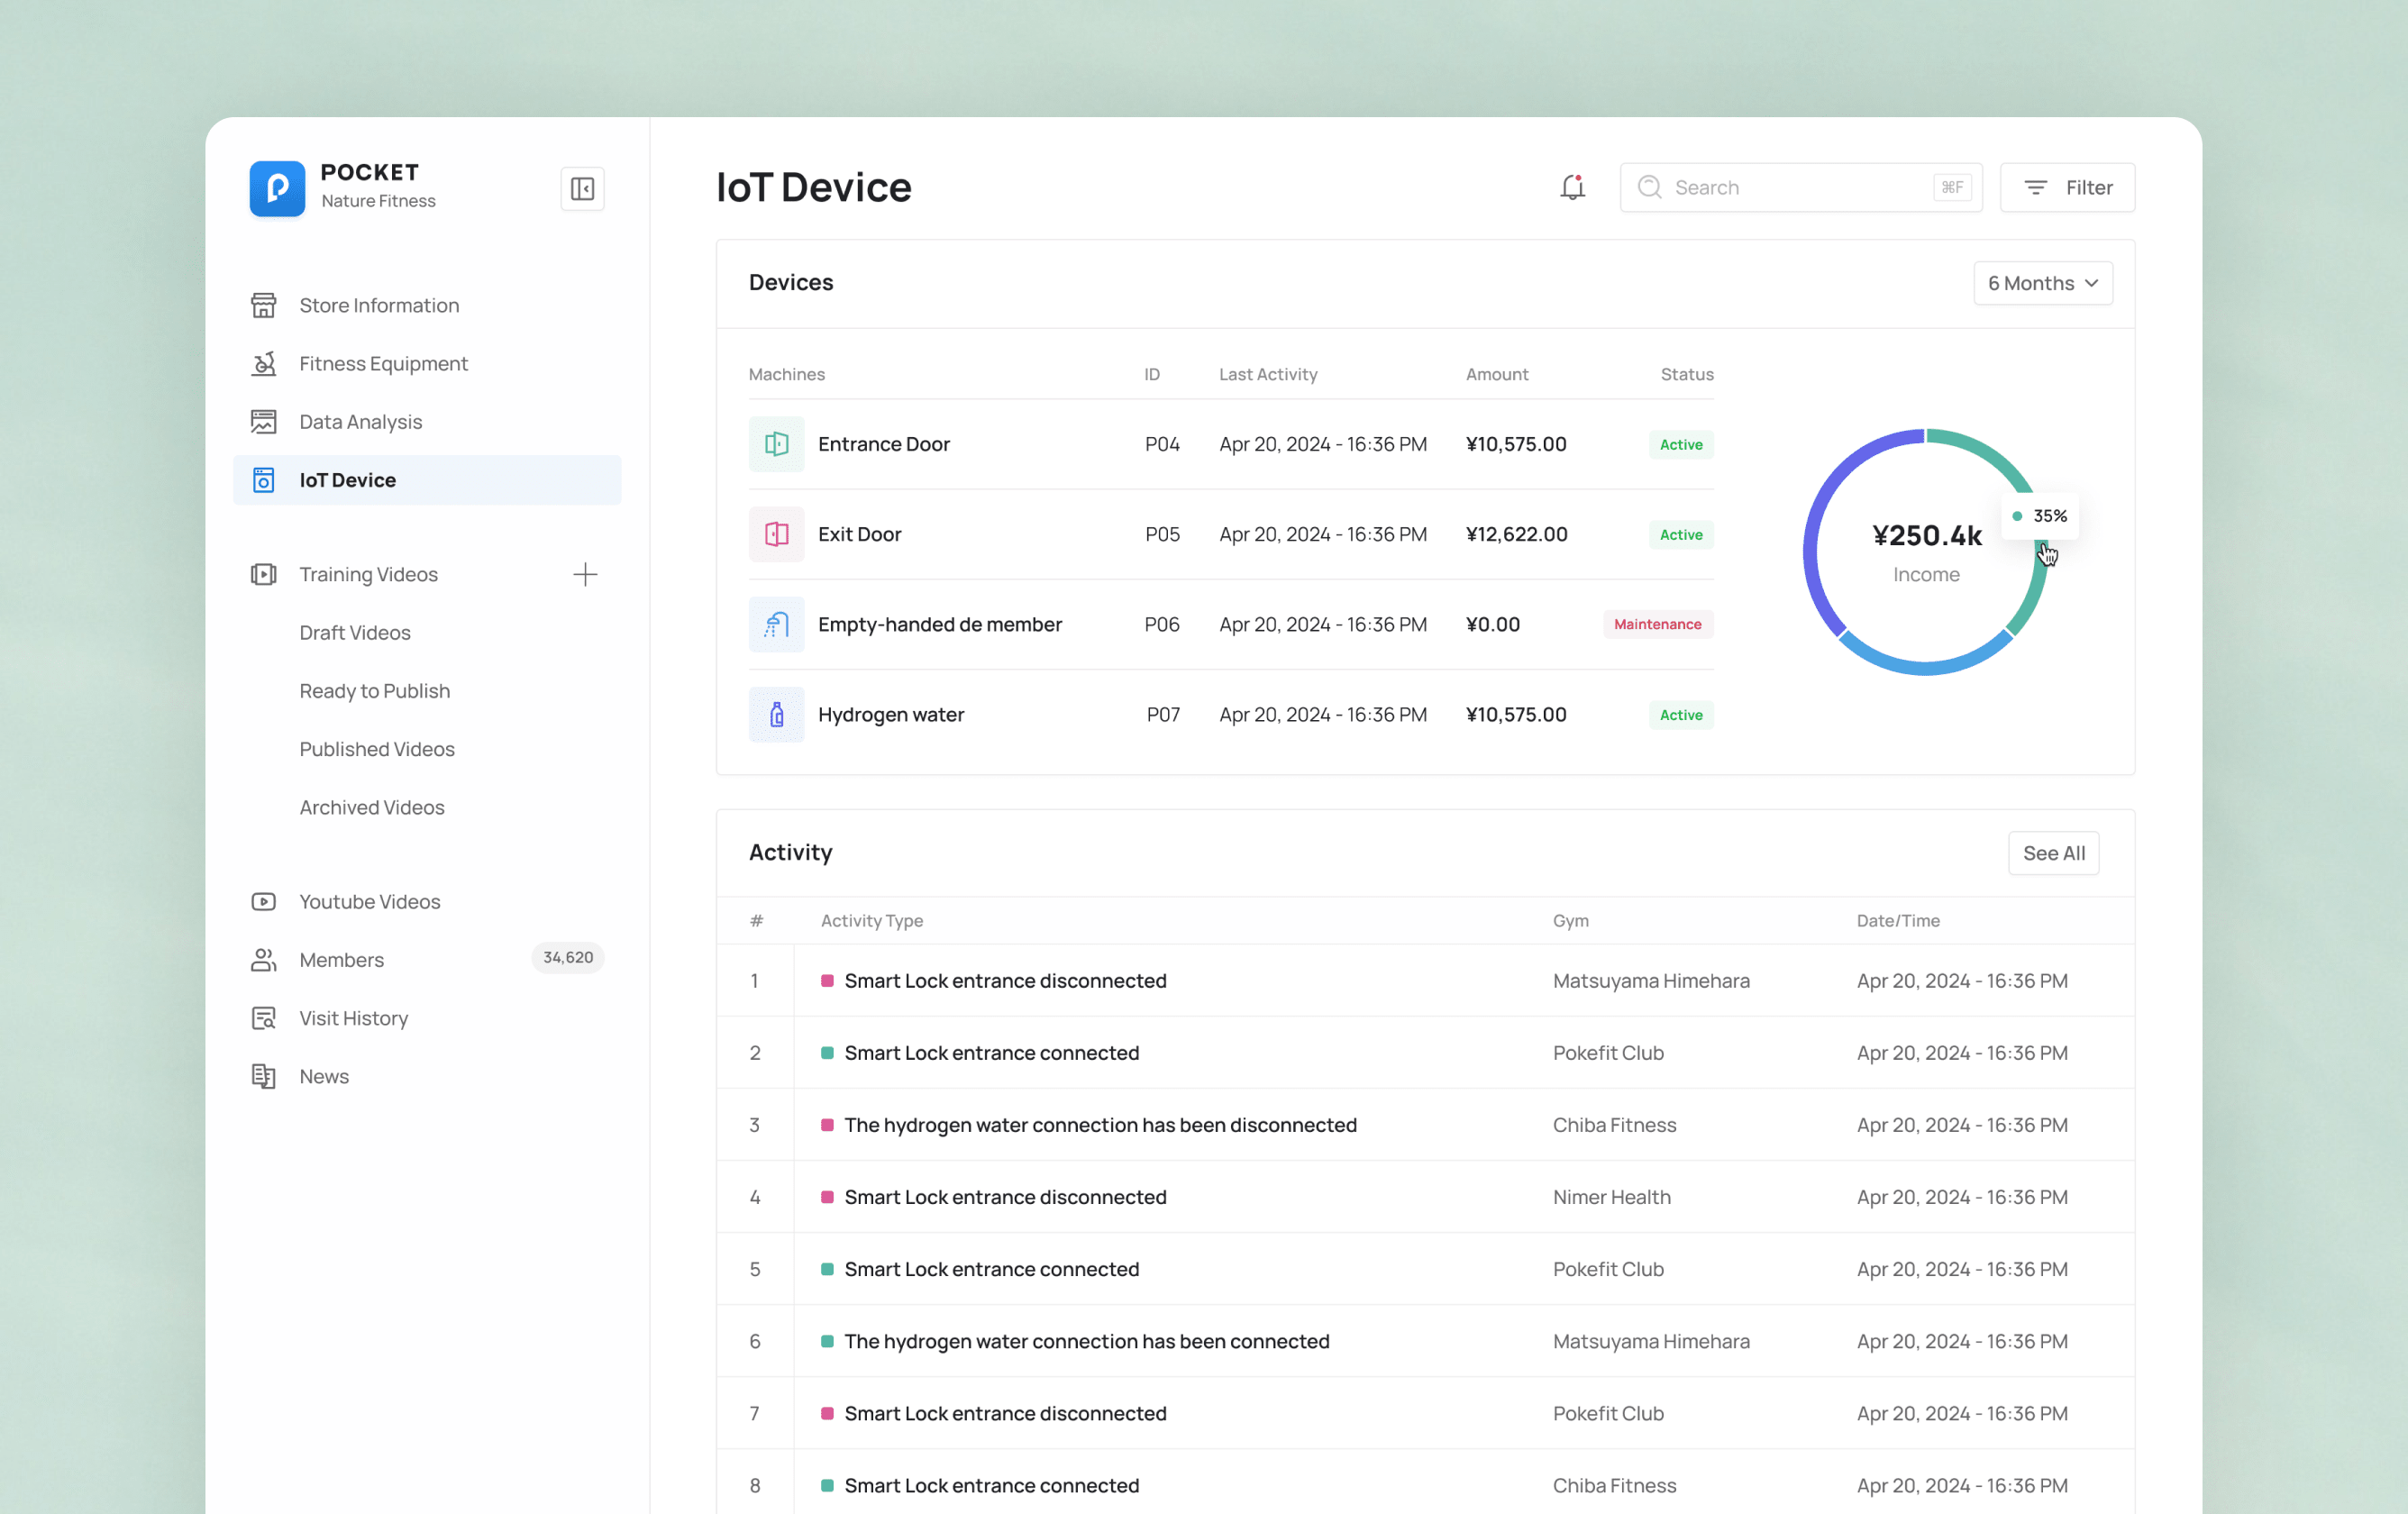Click the Filter button

2067,187
